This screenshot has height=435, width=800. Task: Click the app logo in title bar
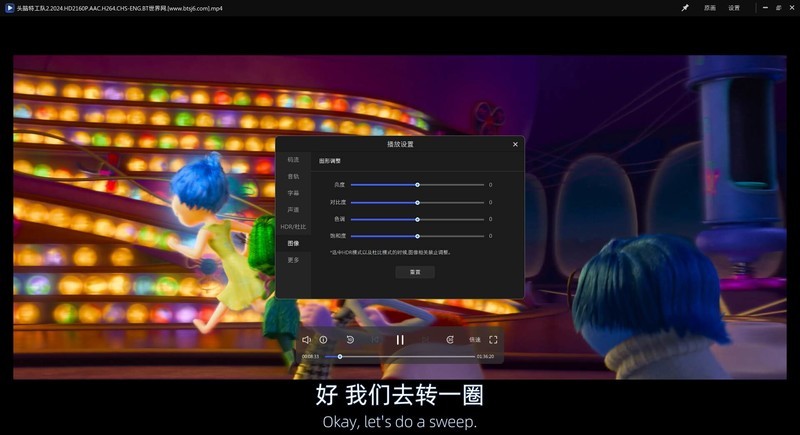pyautogui.click(x=9, y=8)
